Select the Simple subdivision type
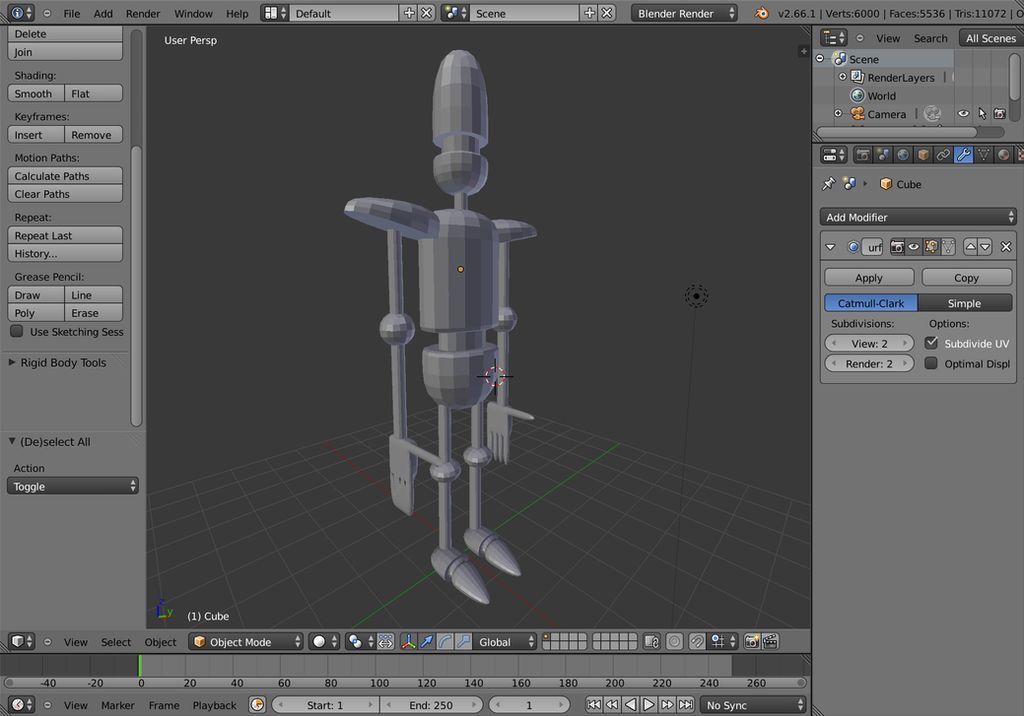1024x716 pixels. click(x=965, y=303)
